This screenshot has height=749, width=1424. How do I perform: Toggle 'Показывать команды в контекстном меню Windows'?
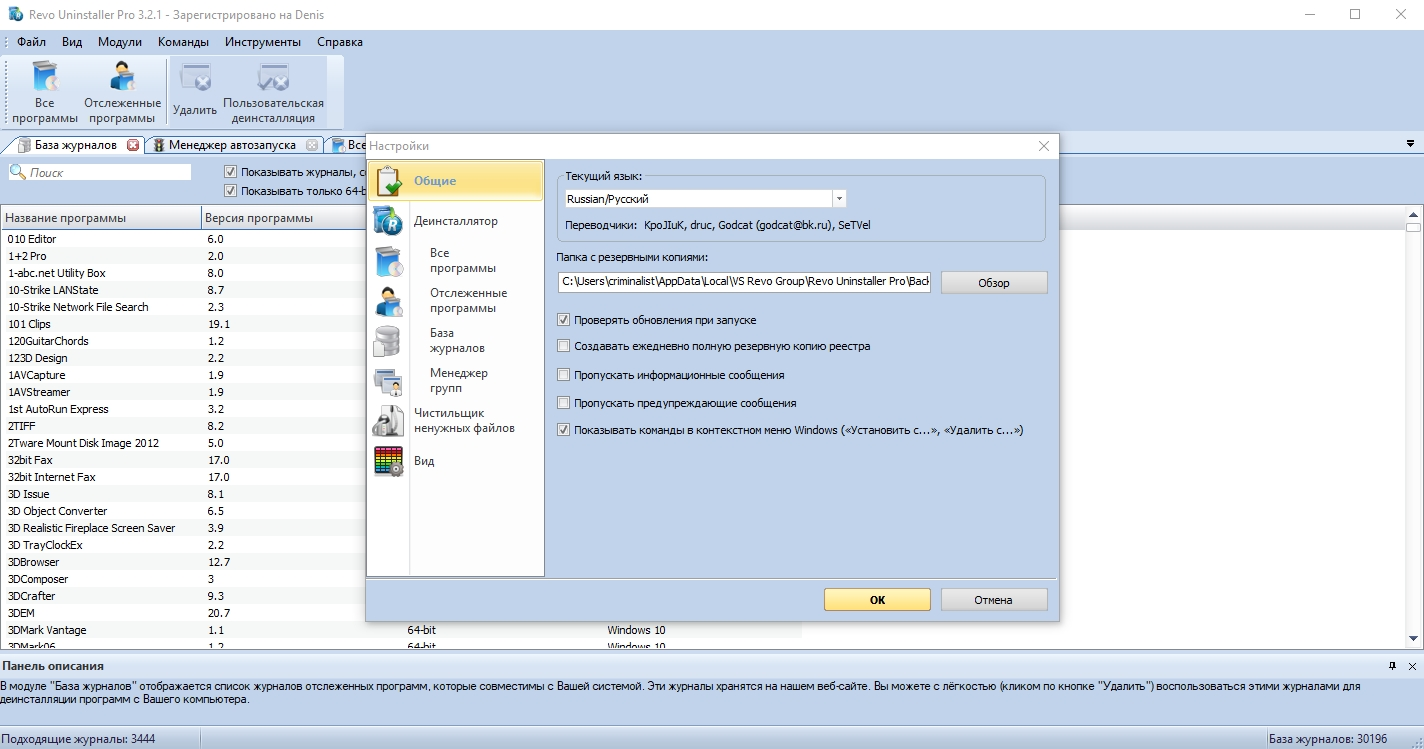click(564, 430)
